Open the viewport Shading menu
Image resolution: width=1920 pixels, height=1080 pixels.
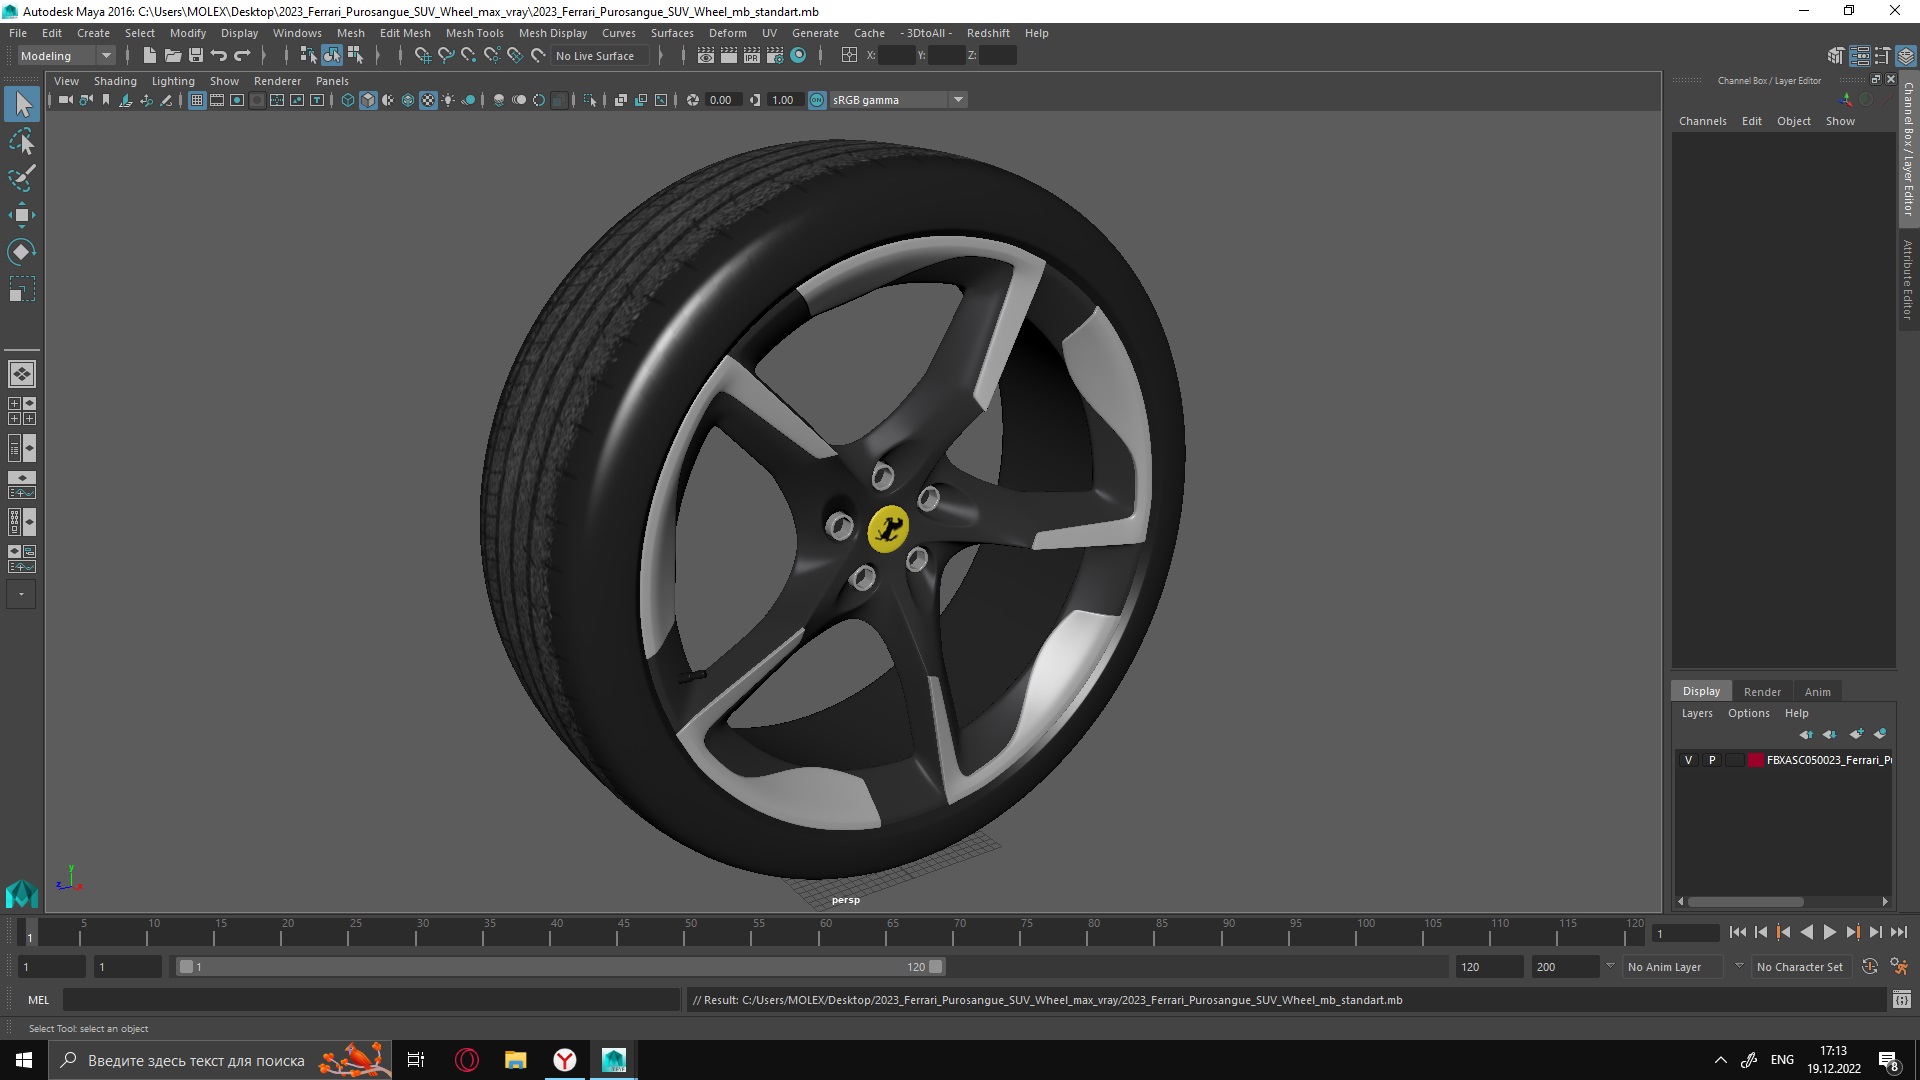pyautogui.click(x=115, y=81)
